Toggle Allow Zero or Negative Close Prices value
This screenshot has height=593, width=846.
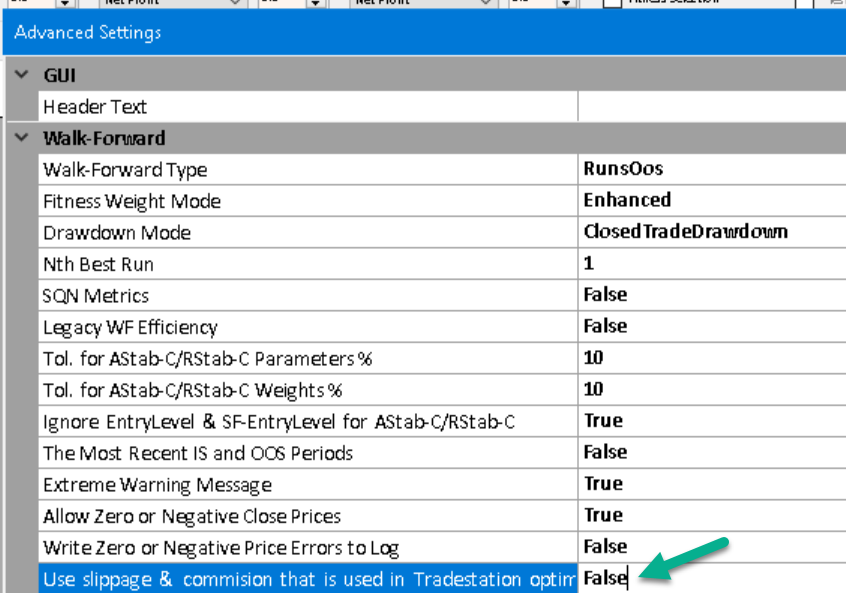tap(710, 516)
